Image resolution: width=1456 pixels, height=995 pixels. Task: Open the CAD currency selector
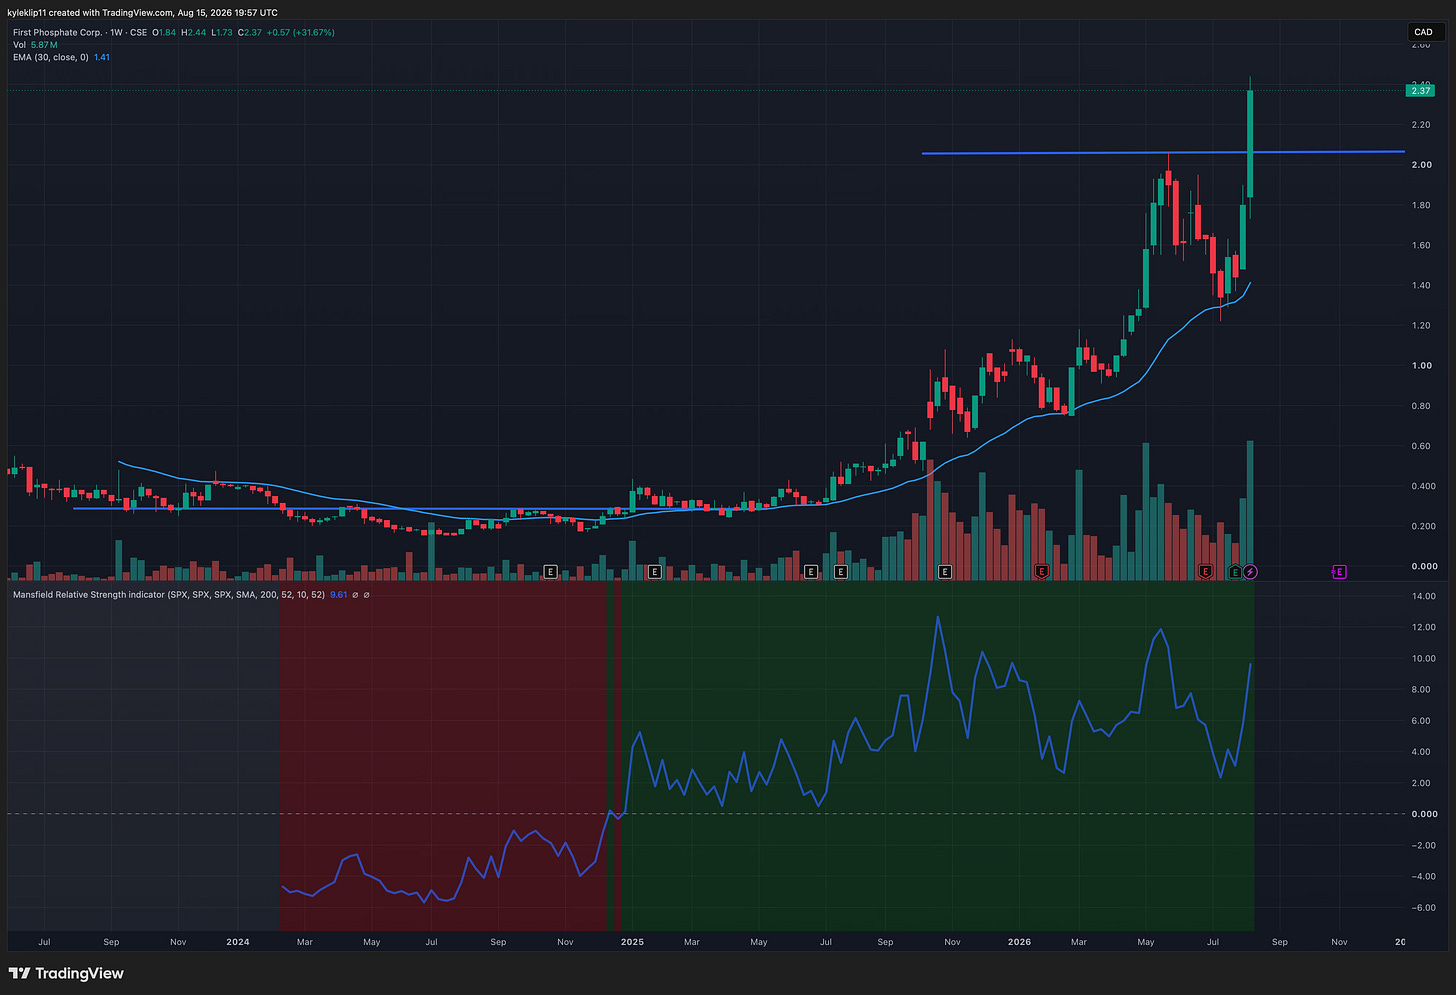[x=1423, y=32]
